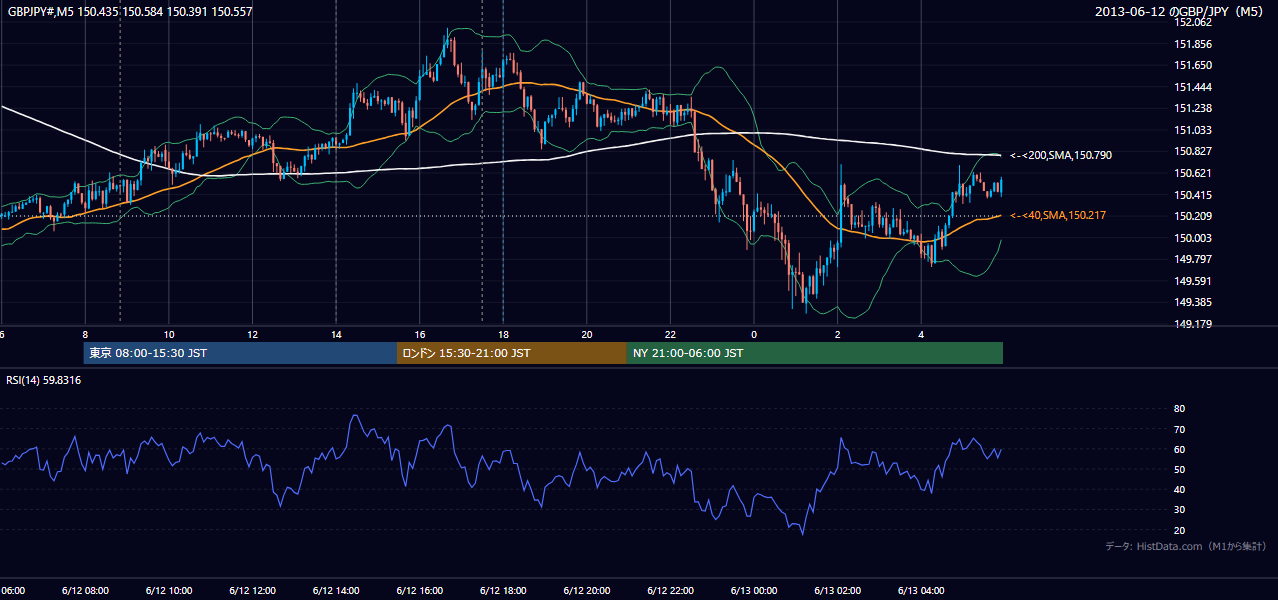Image resolution: width=1278 pixels, height=600 pixels.
Task: Click the 151.650 price axis value
Action: pos(1194,65)
